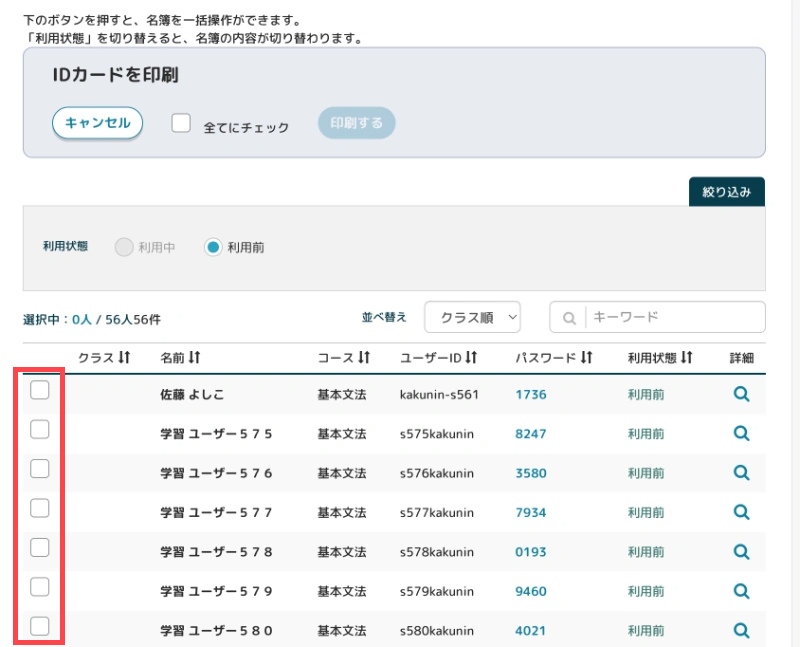Click the name 佐藤 よしこ

coord(192,394)
